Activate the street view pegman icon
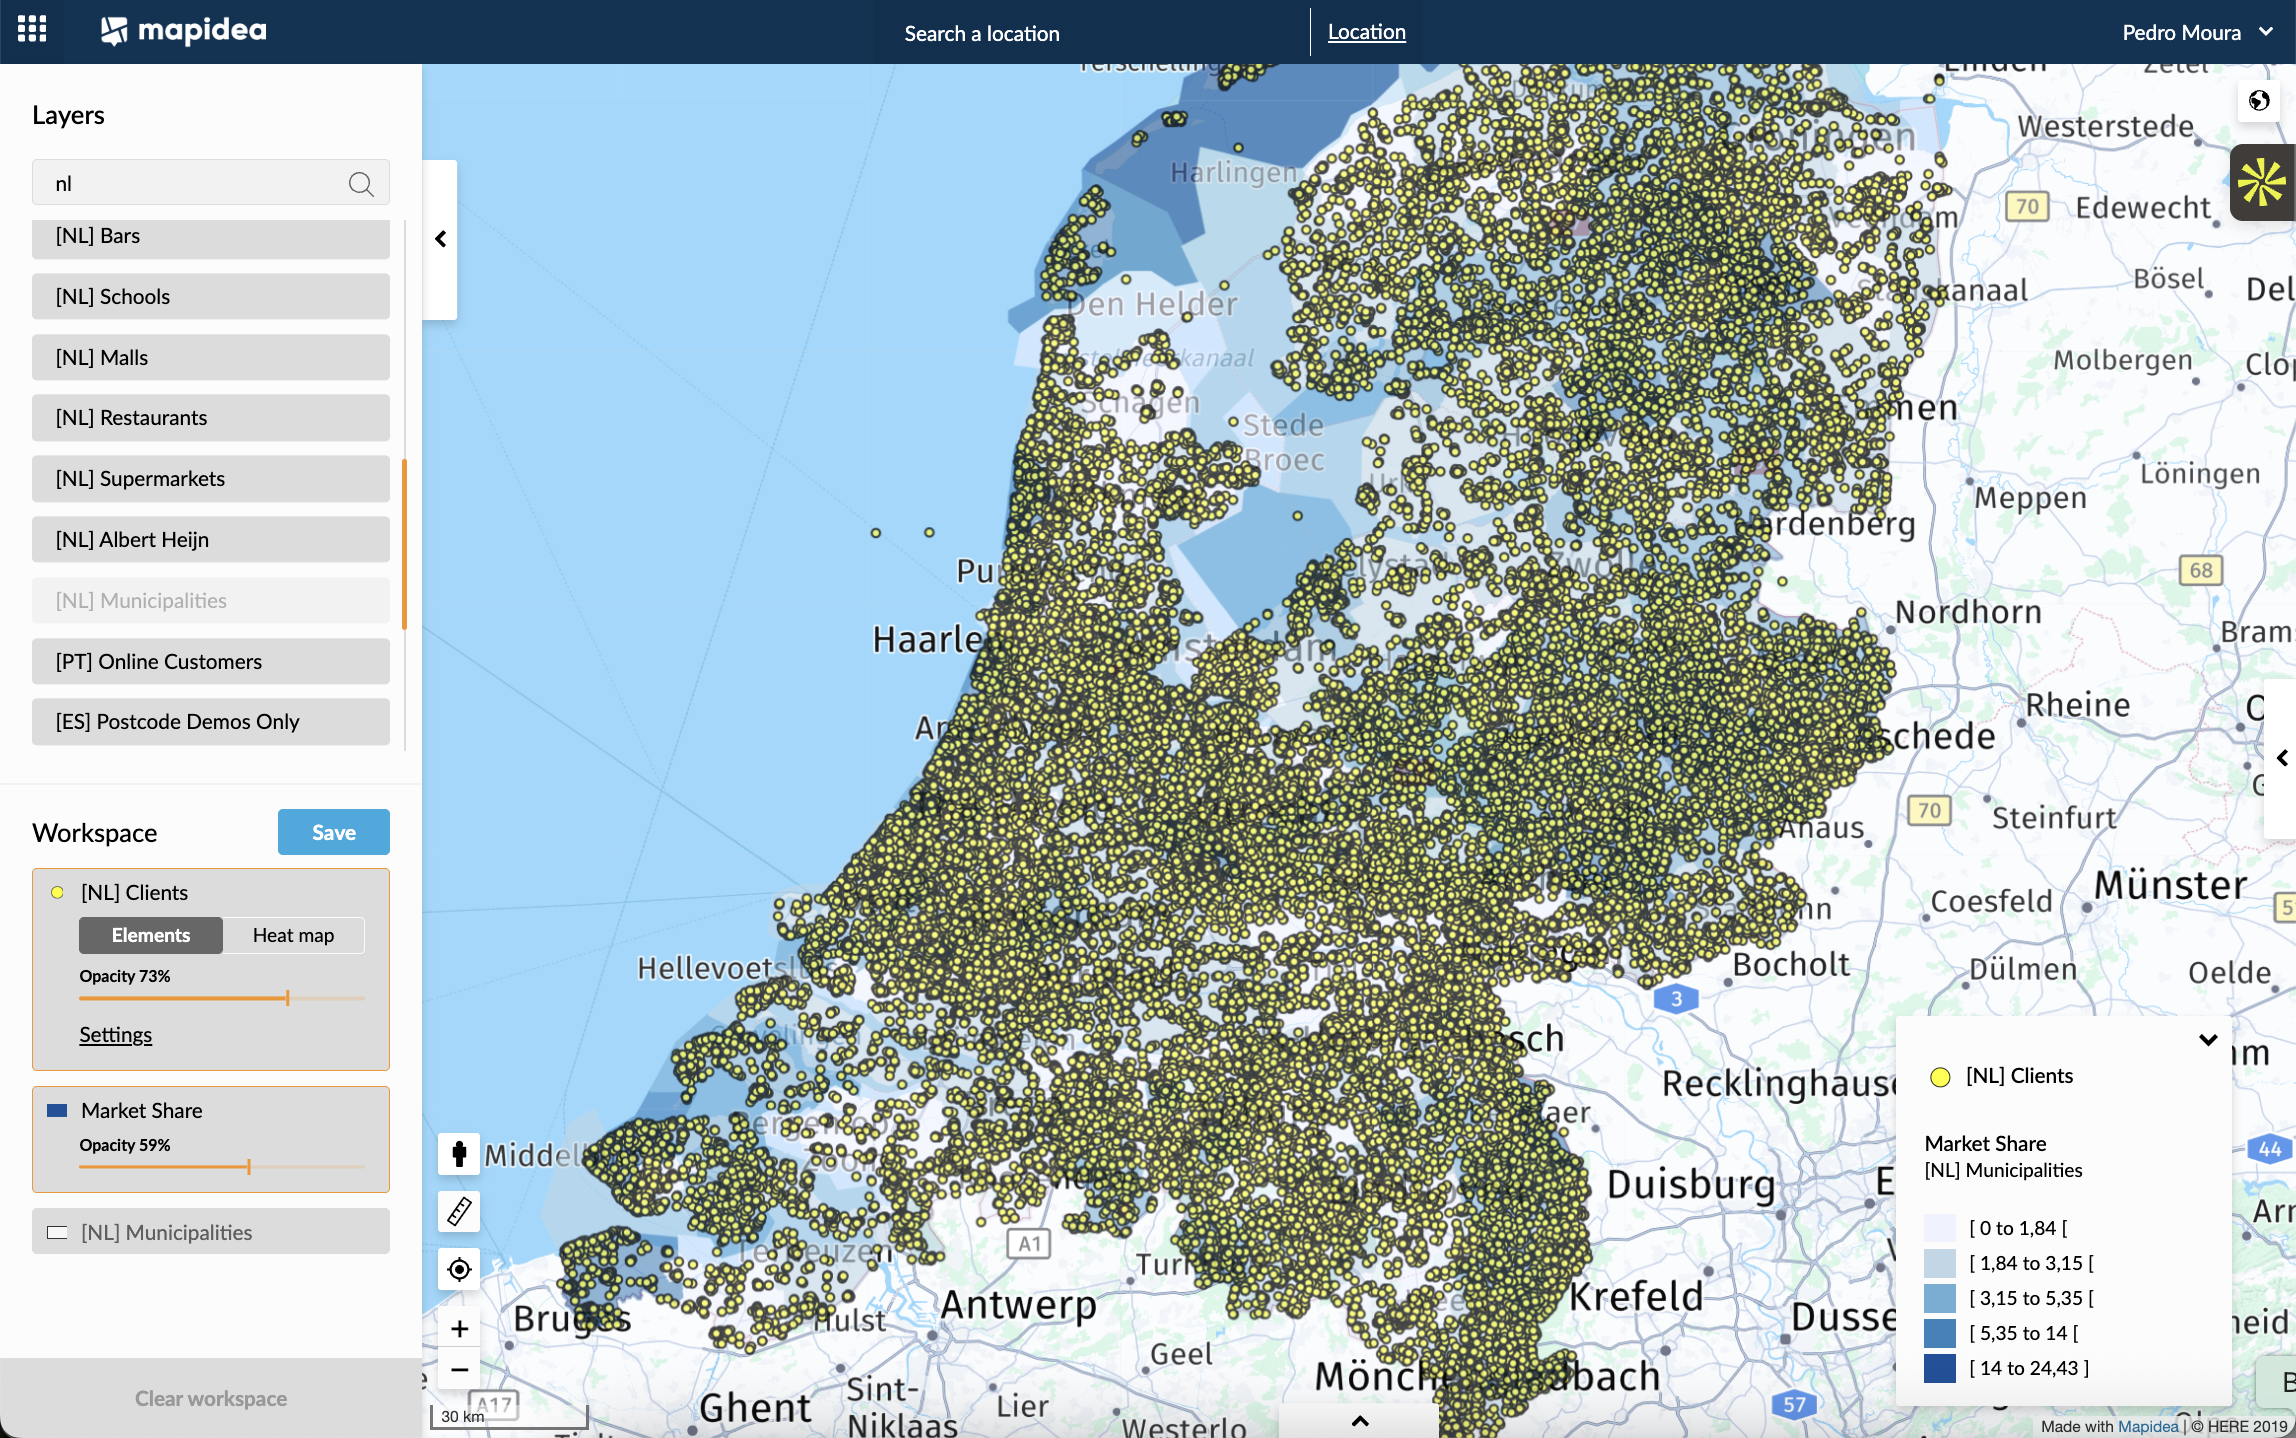Screen dimensions: 2296x1438 459,1154
